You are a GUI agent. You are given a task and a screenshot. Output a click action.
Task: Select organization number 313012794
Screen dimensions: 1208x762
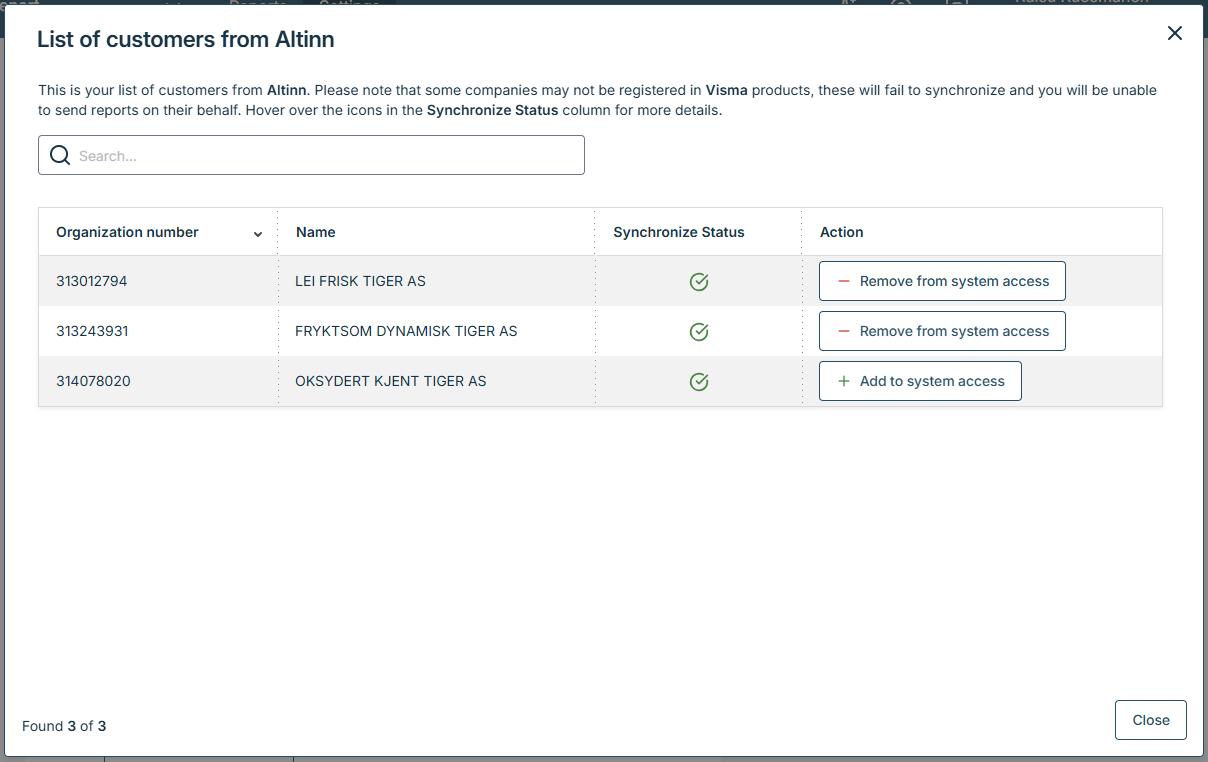(x=92, y=282)
